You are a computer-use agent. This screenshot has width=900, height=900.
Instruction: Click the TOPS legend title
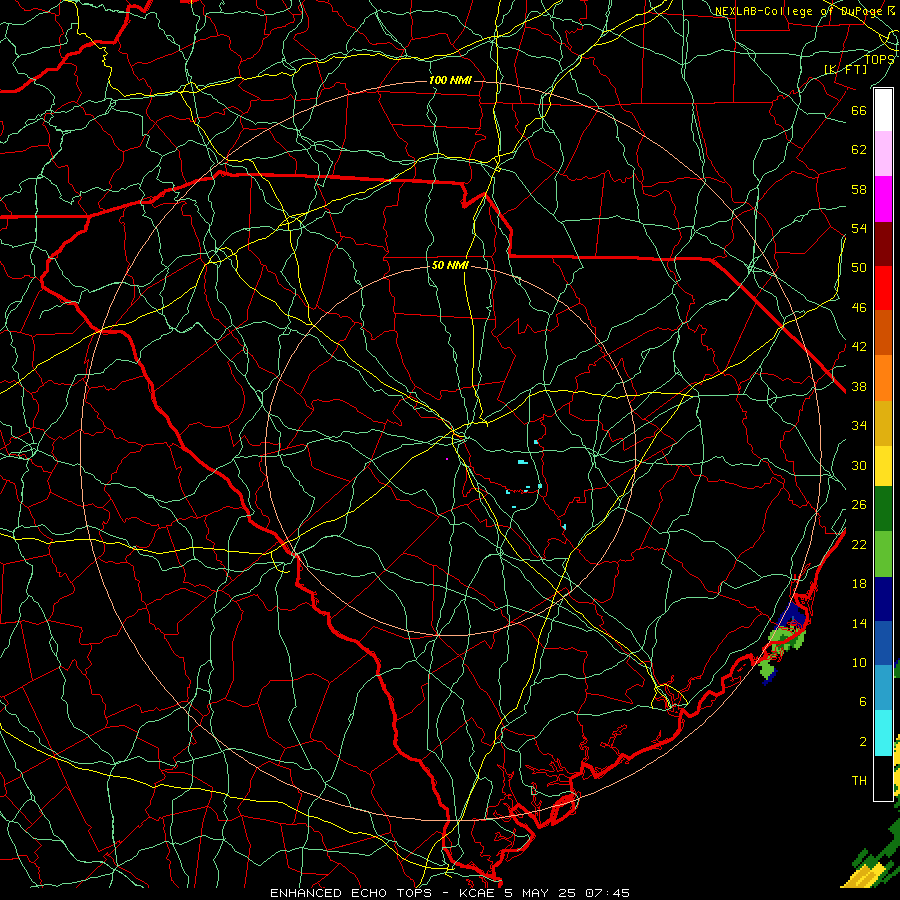(x=879, y=59)
